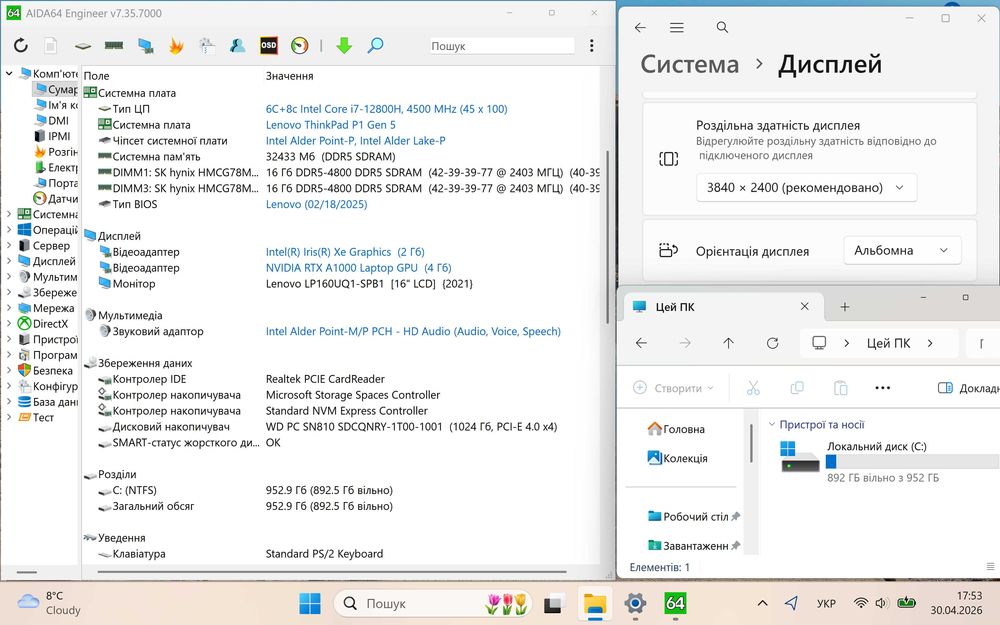Open the Intel Iris Xe Graphics link
The image size is (1000, 625).
click(x=345, y=252)
